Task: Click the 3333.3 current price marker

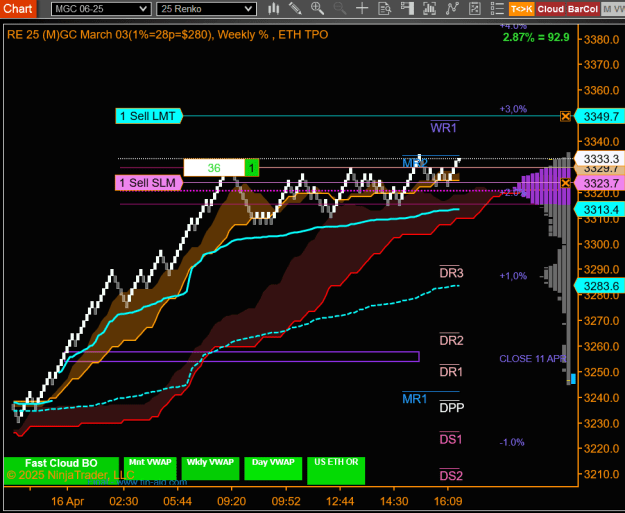Action: point(600,159)
